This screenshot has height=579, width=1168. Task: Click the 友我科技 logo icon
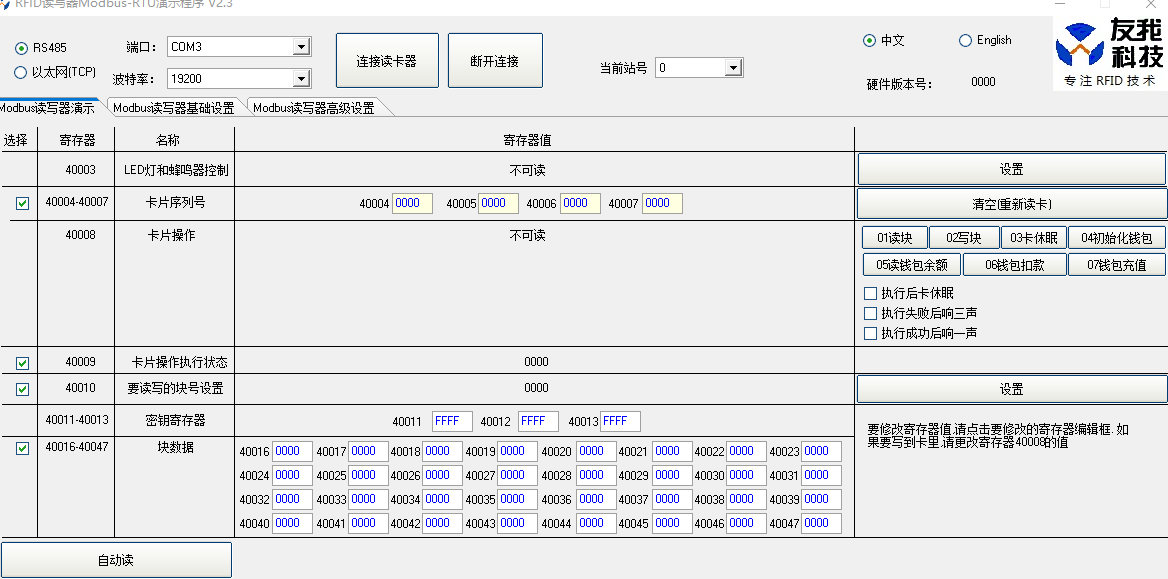tap(1080, 43)
